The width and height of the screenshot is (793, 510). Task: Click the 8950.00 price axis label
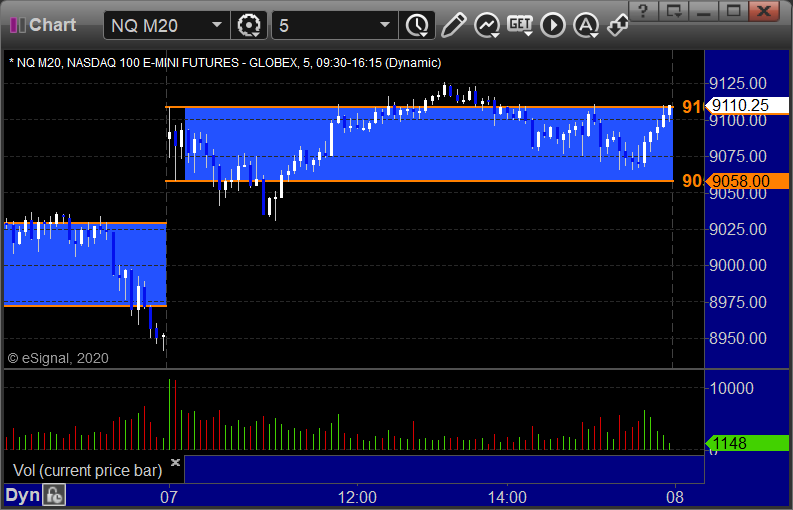(738, 338)
